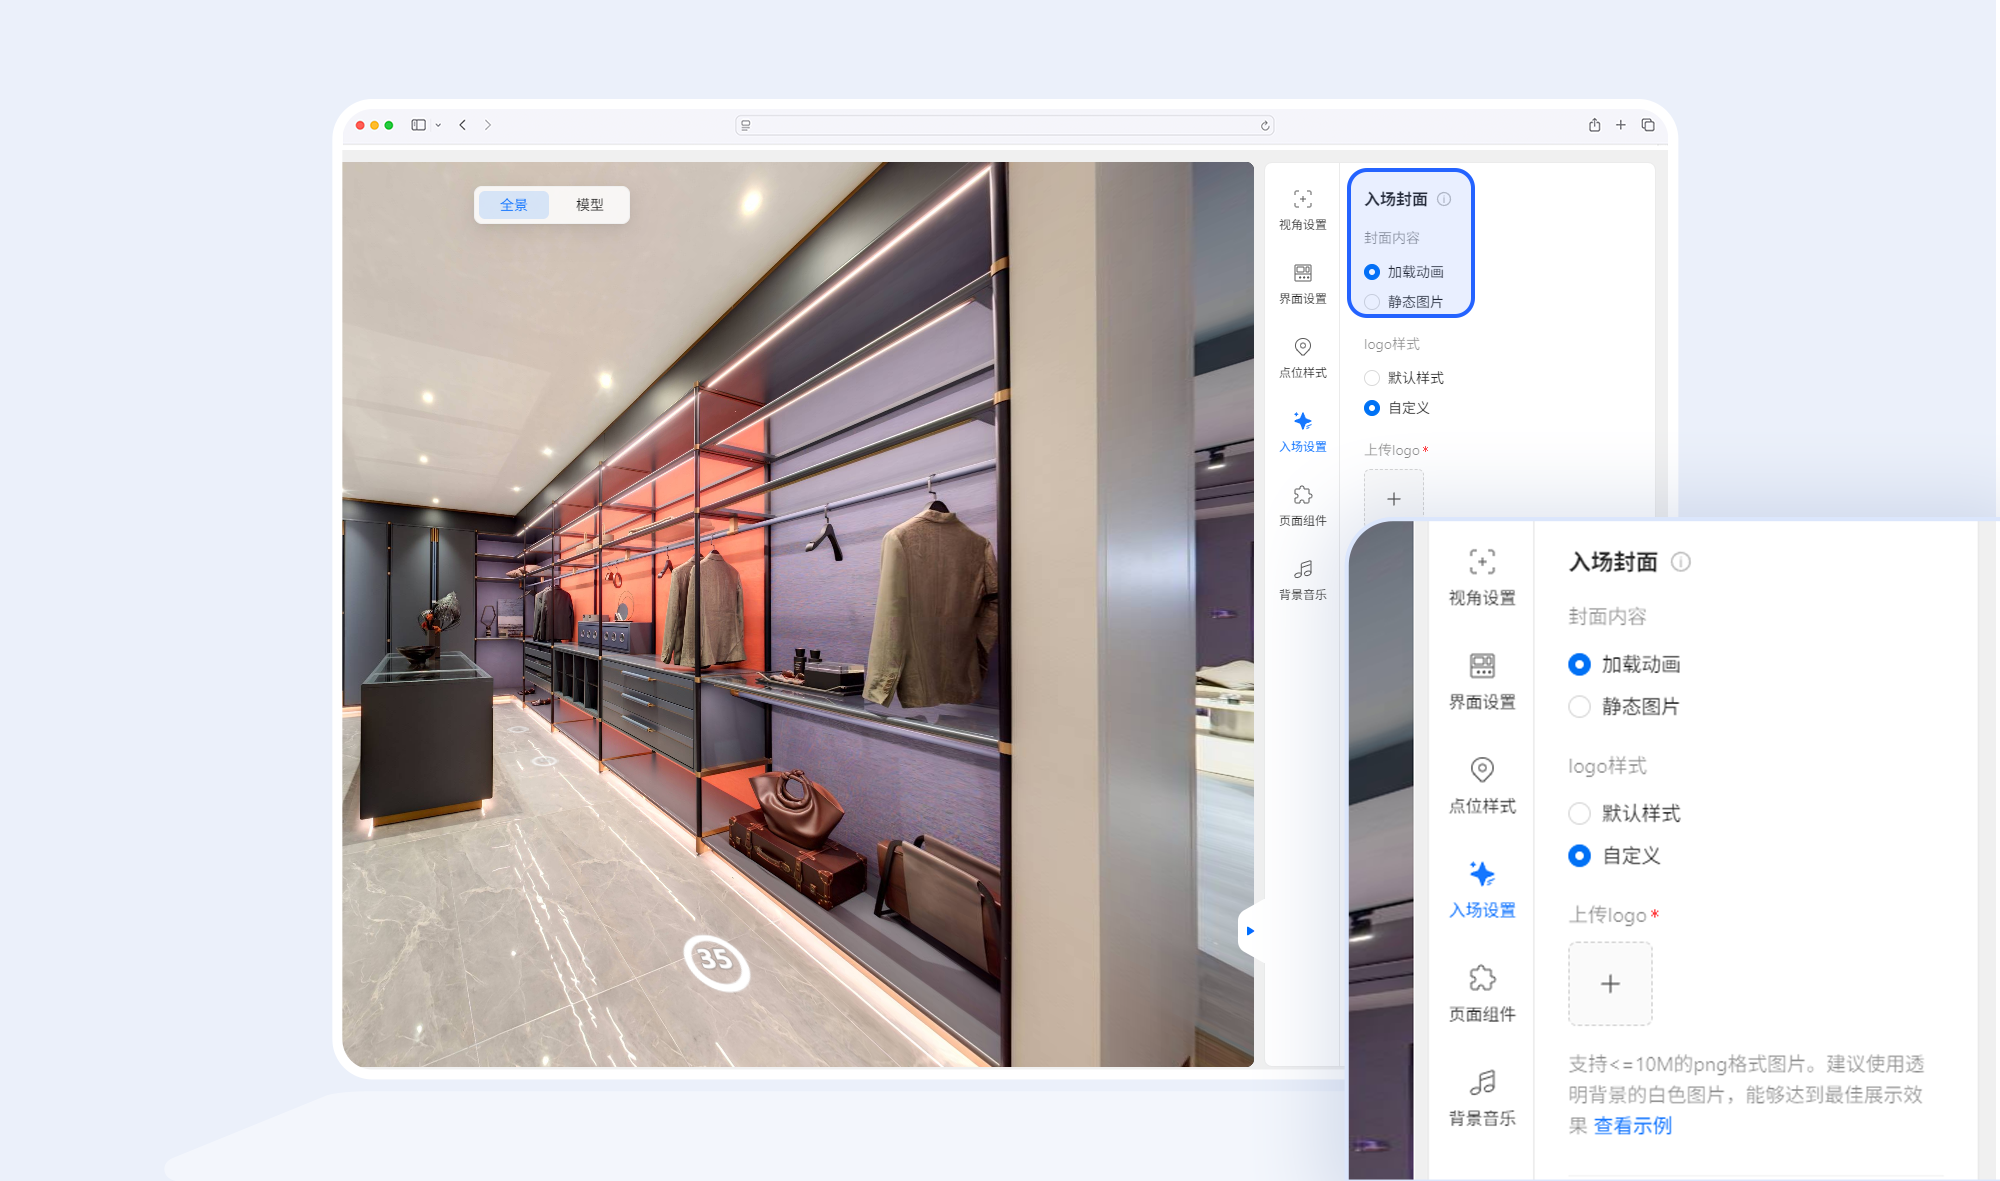Collapse settings panel with blue arrow handle
2000x1181 pixels.
(1250, 931)
